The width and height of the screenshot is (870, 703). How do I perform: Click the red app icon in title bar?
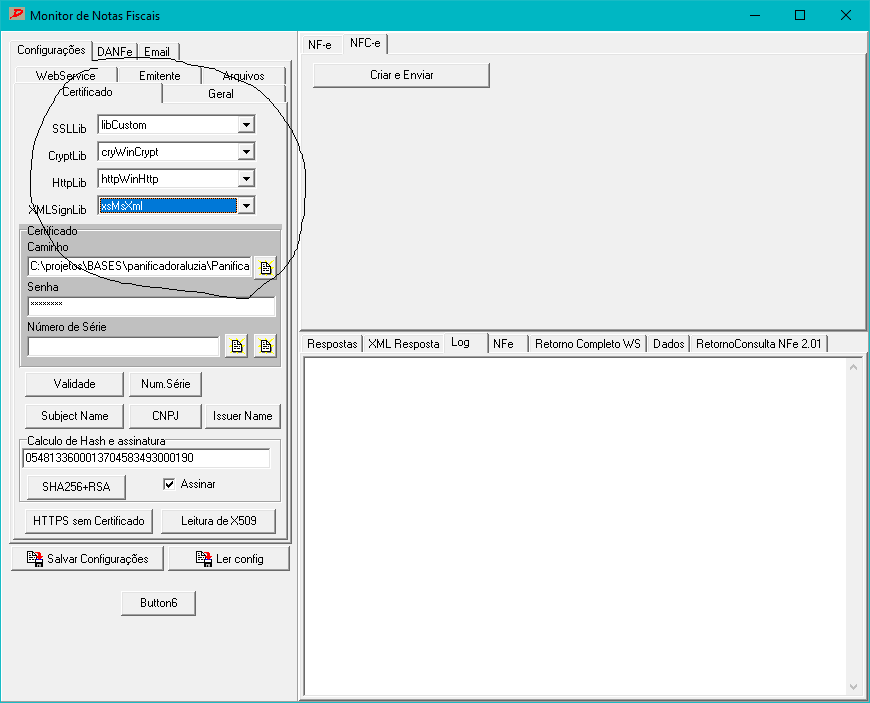(17, 14)
